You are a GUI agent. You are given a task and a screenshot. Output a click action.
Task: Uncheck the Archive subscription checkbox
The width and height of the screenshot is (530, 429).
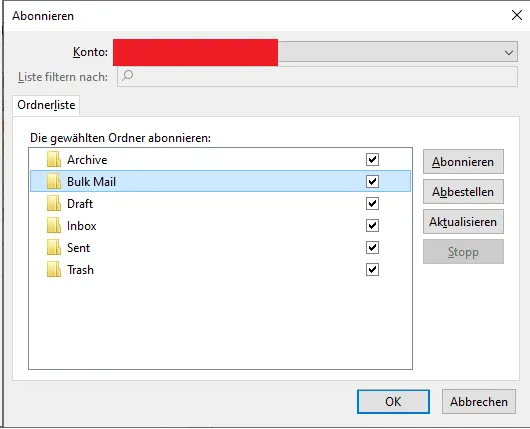coord(372,160)
